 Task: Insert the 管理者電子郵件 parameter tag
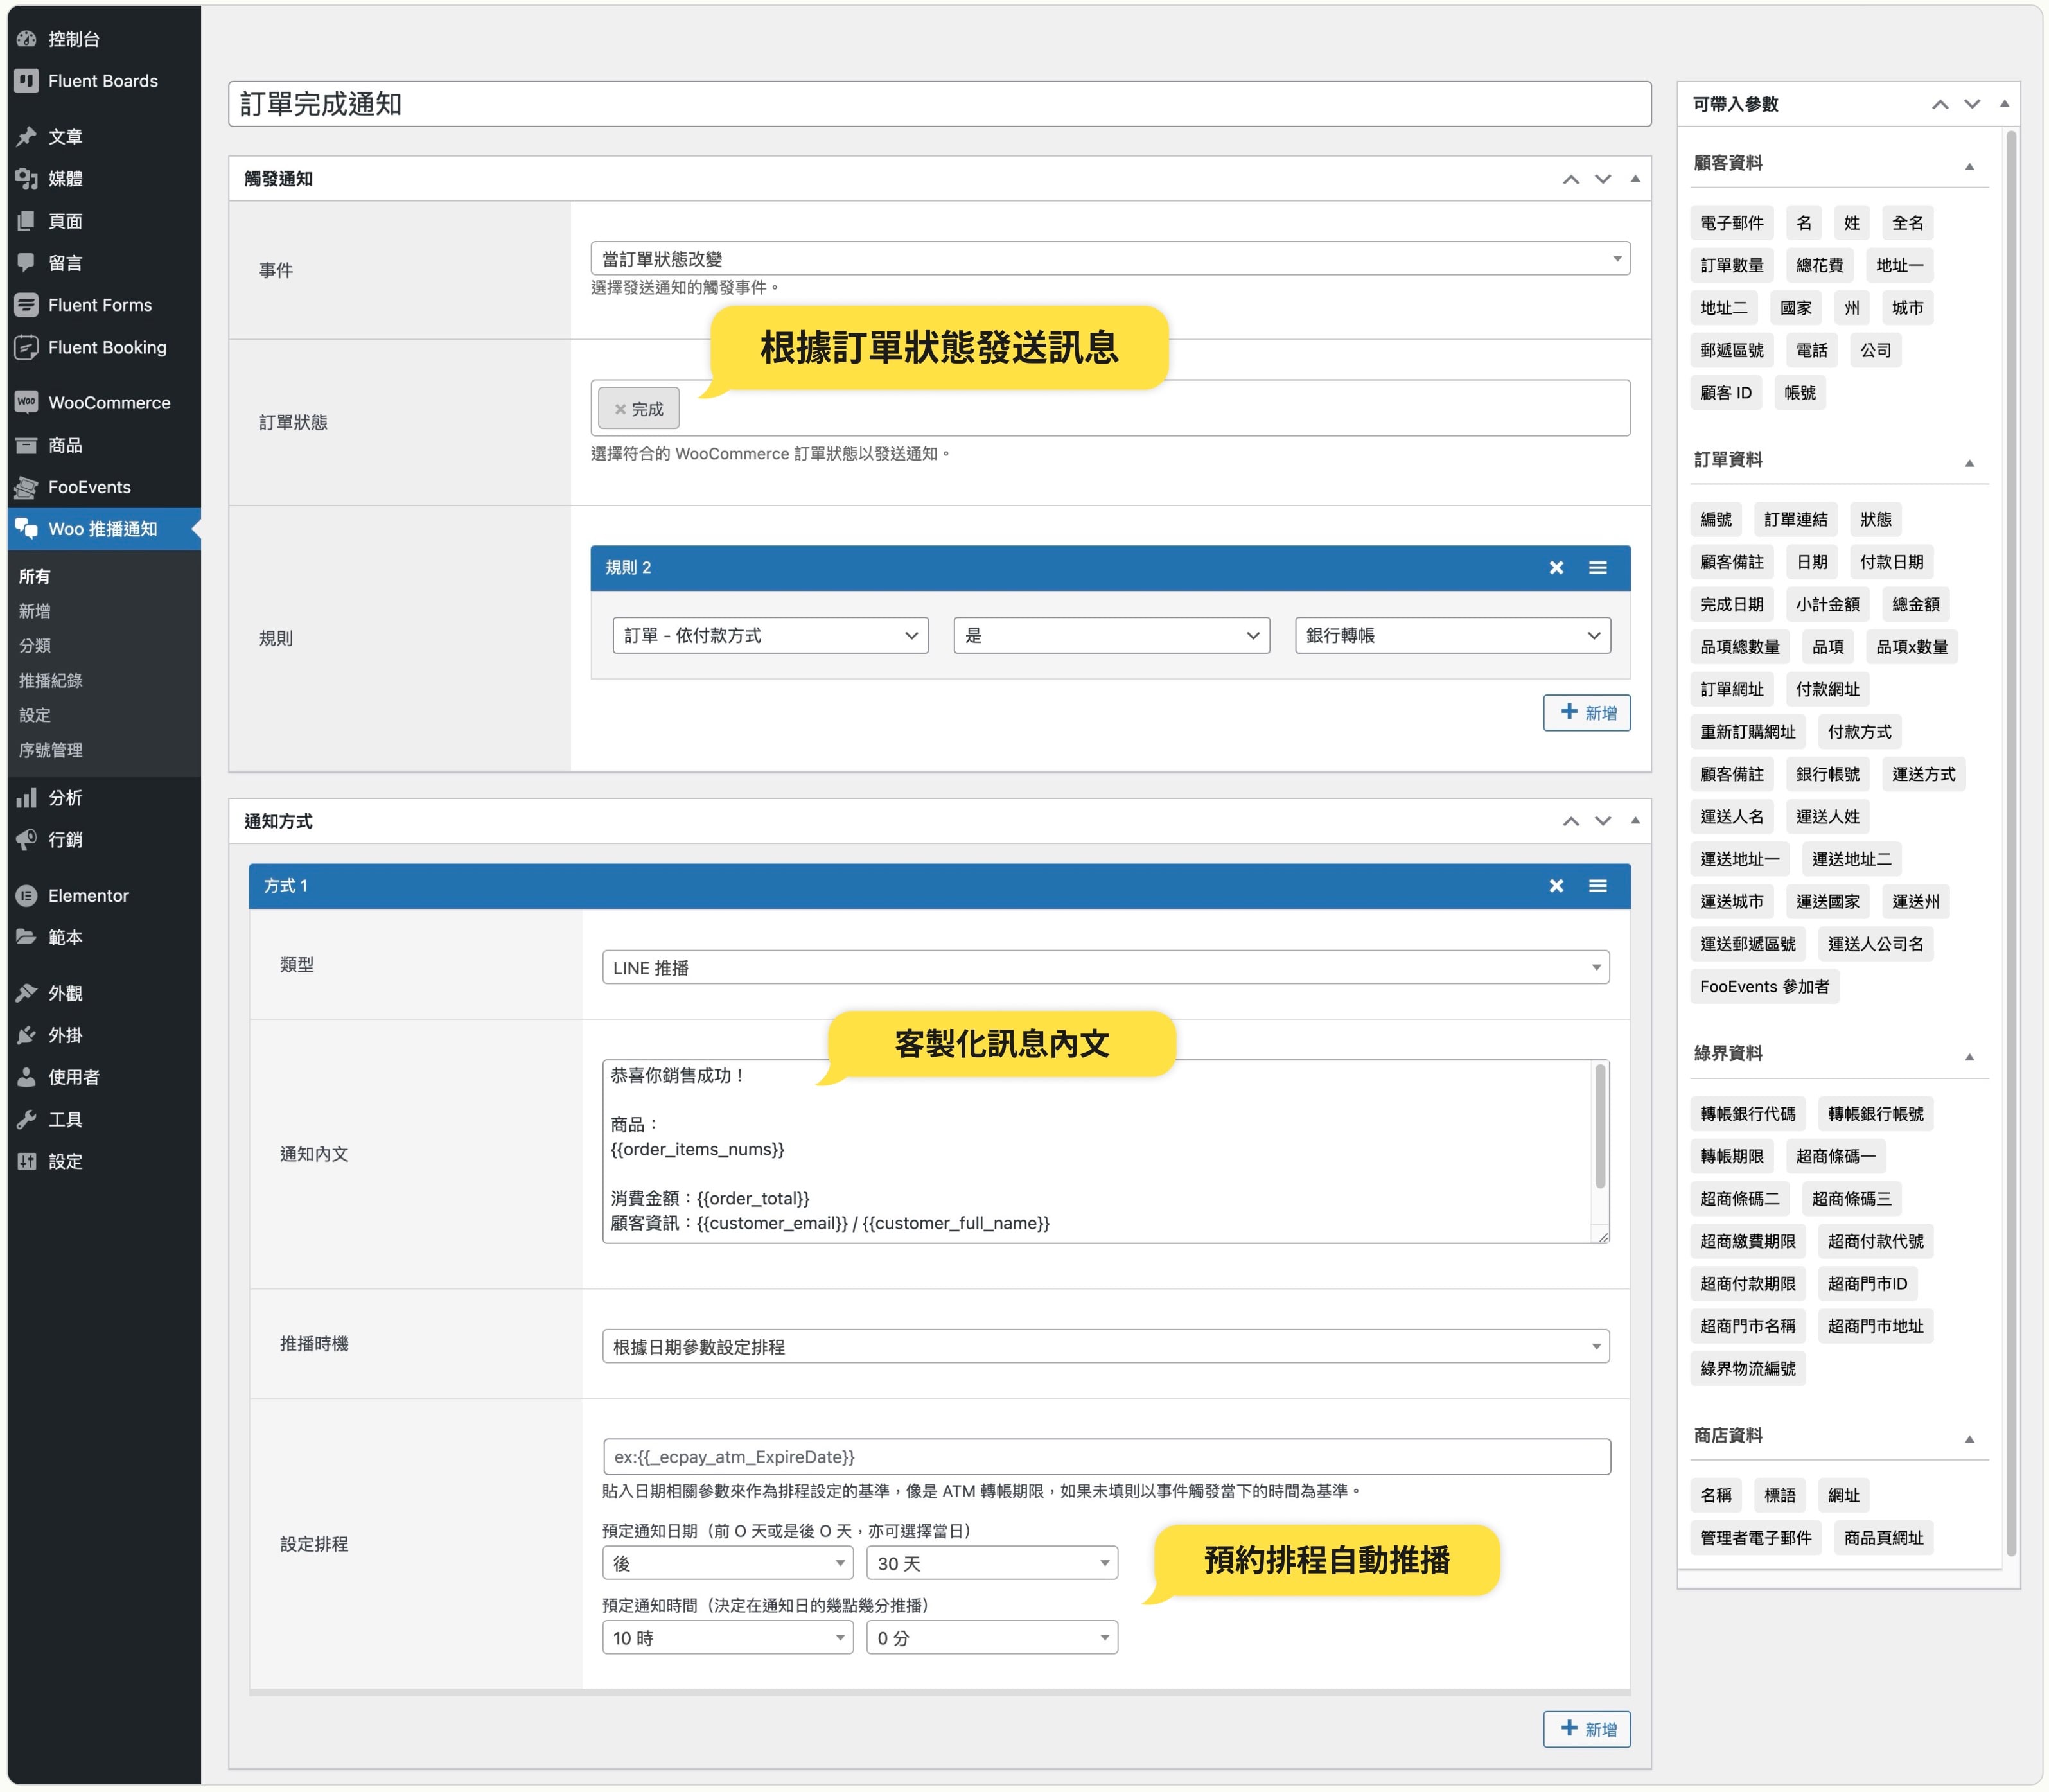click(1755, 1538)
